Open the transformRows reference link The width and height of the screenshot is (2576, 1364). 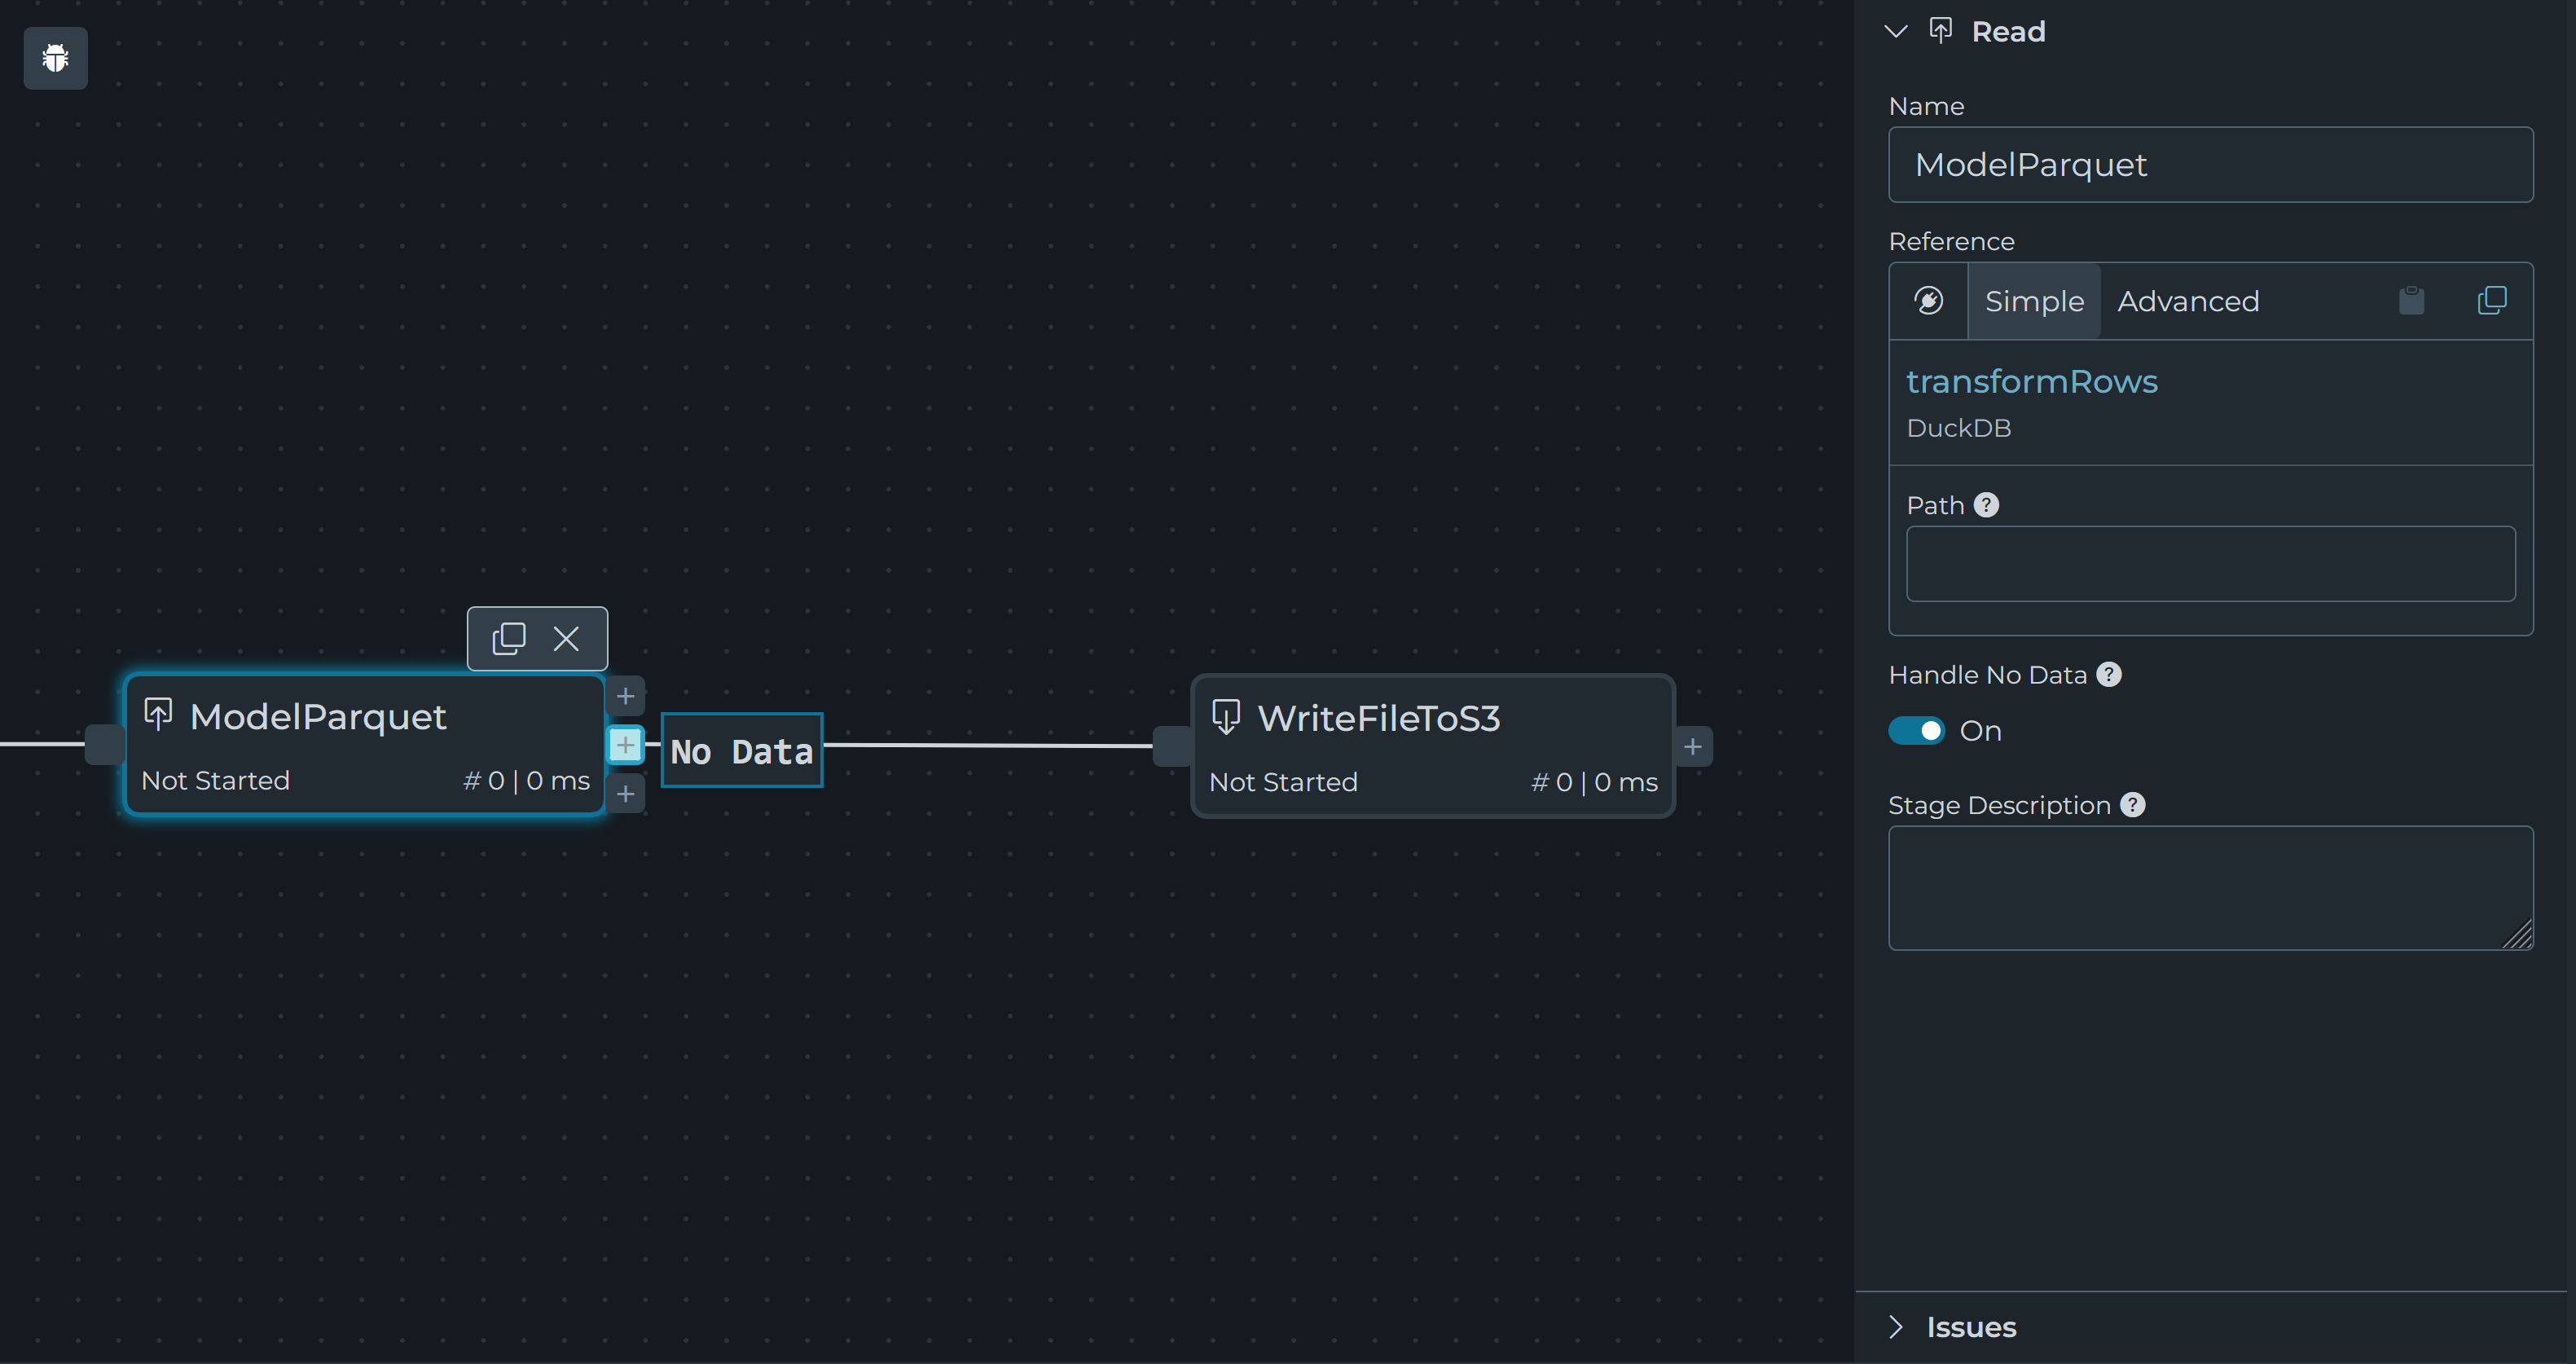[2032, 381]
